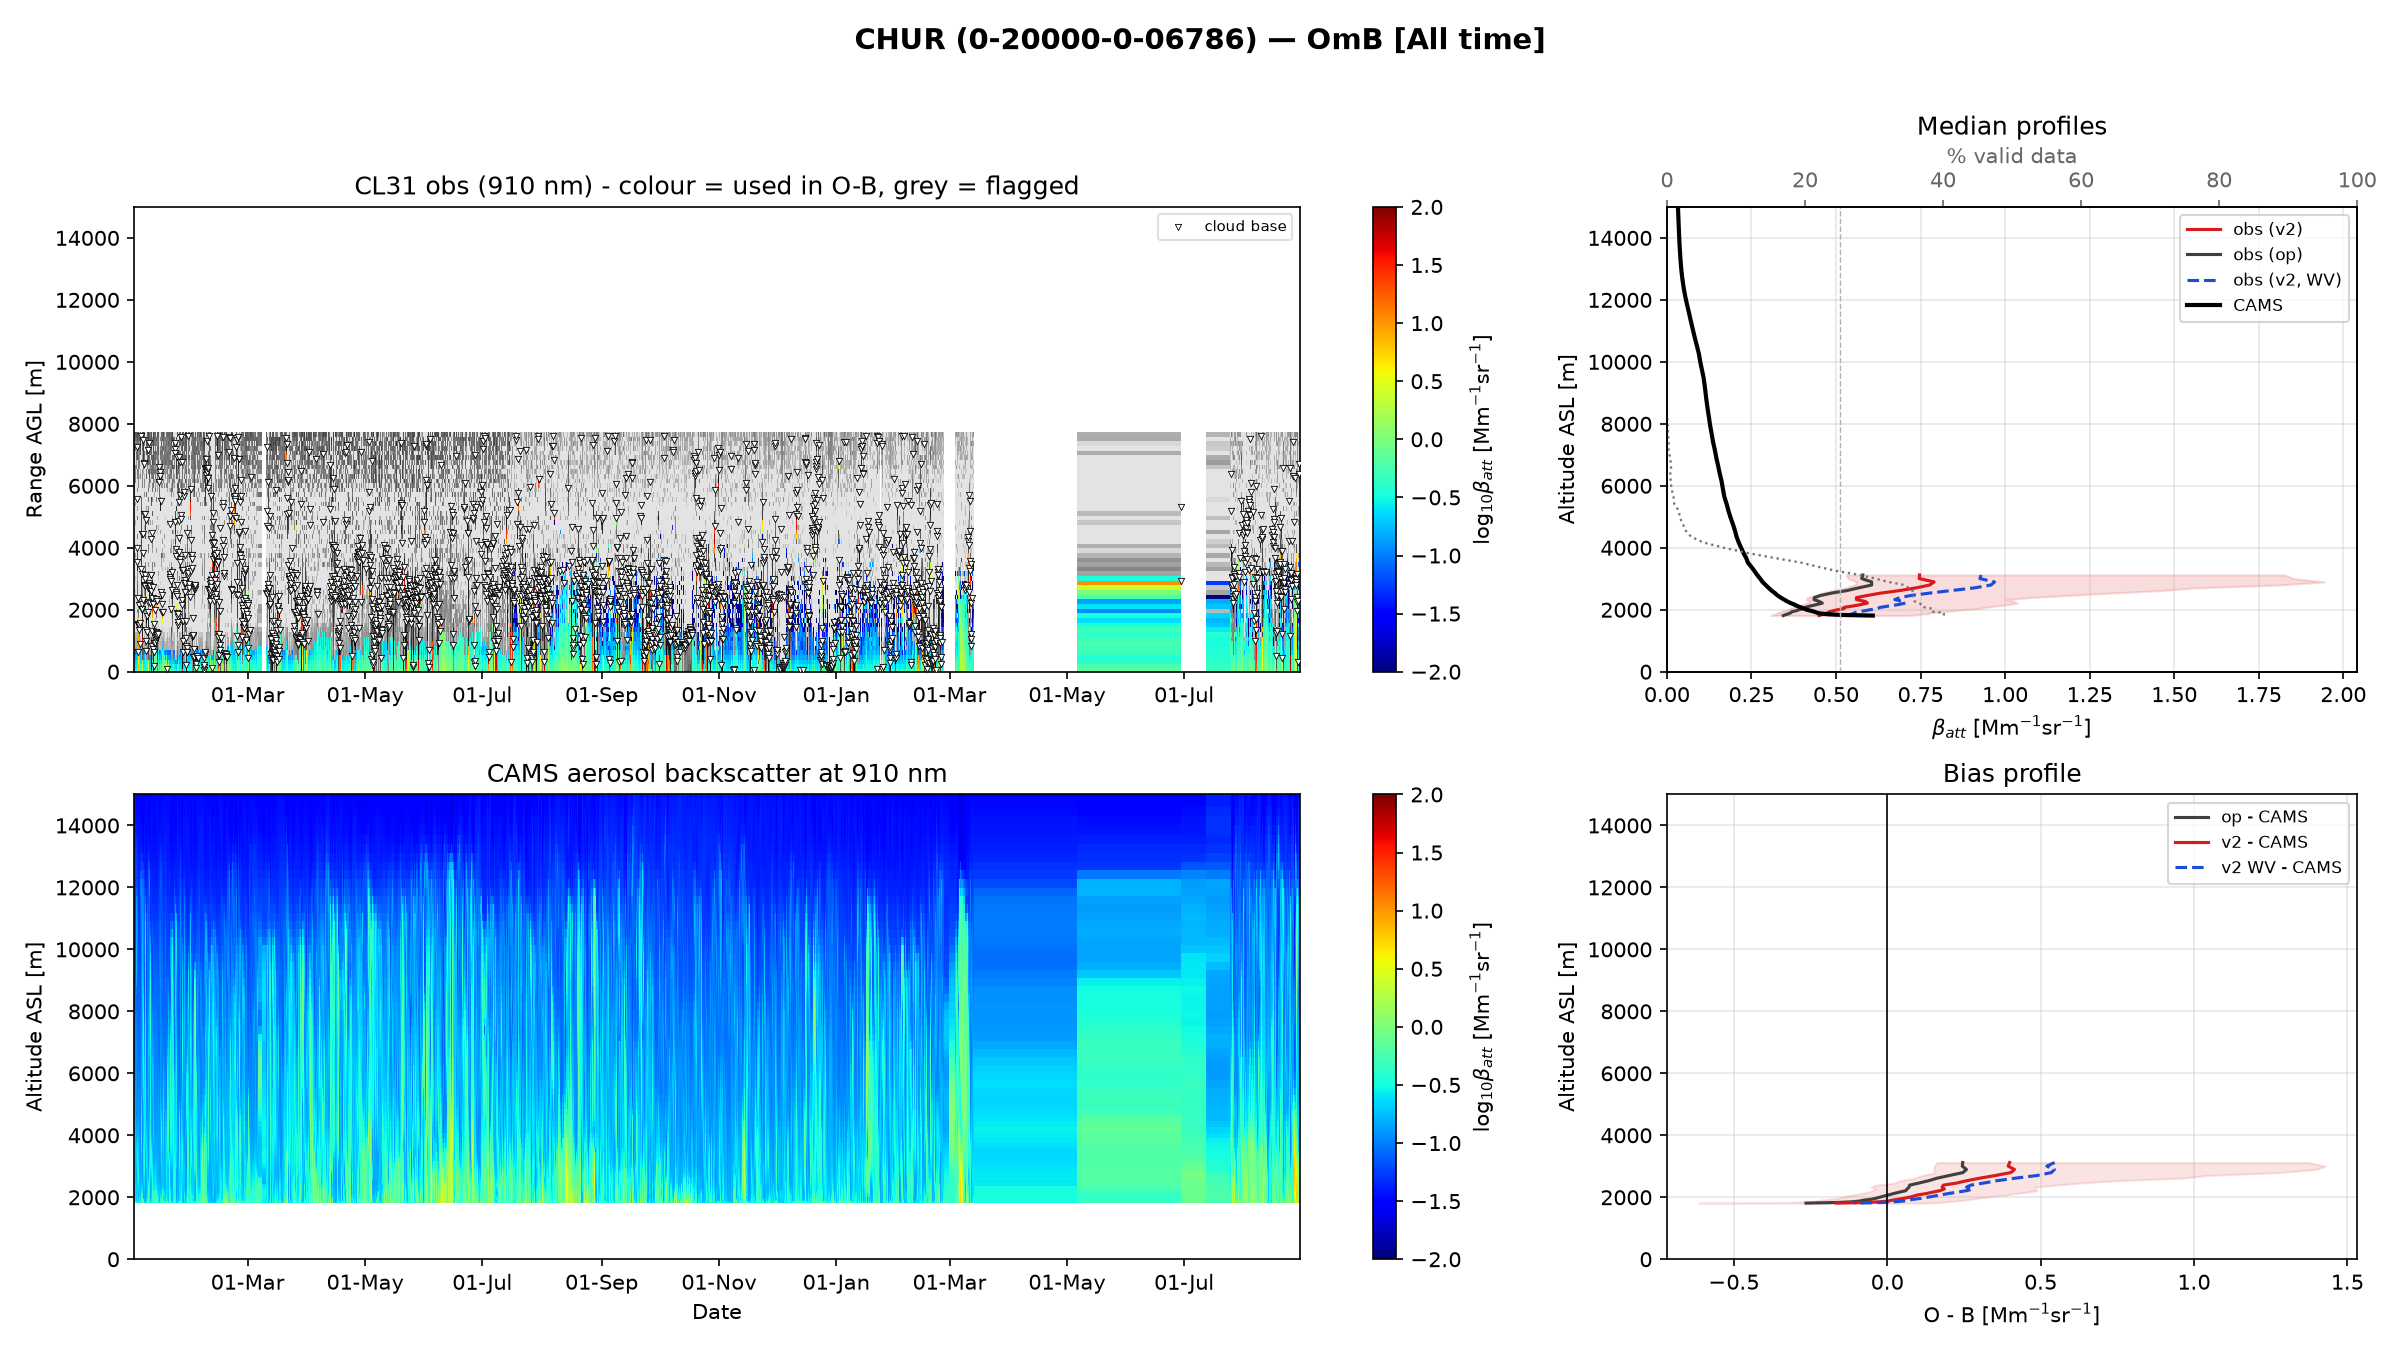The height and width of the screenshot is (1350, 2400).
Task: Click the "Median profiles" panel title
Action: click(x=2011, y=126)
